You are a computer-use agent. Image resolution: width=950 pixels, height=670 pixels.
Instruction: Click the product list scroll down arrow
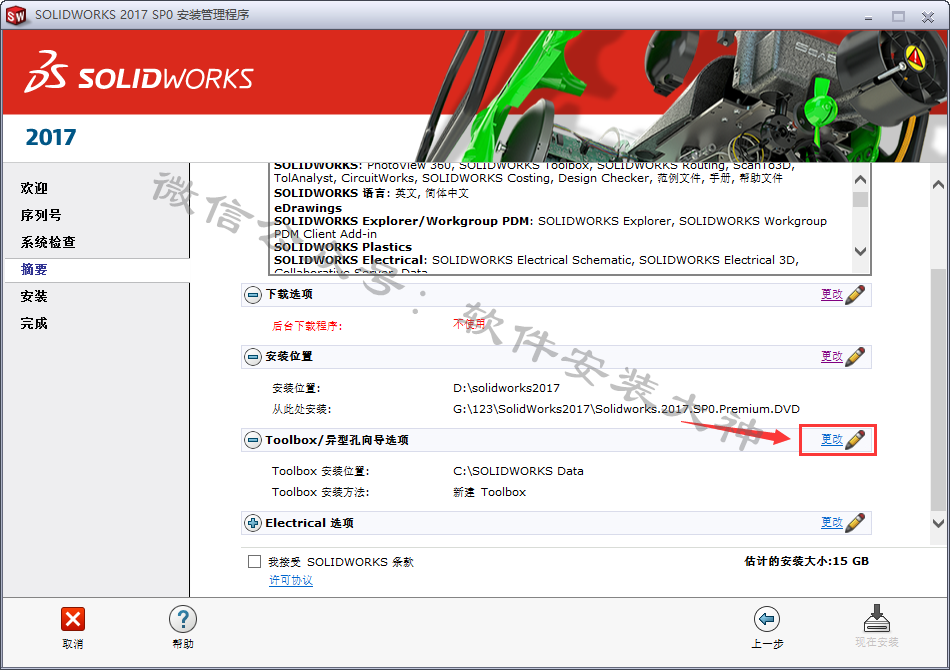point(860,251)
